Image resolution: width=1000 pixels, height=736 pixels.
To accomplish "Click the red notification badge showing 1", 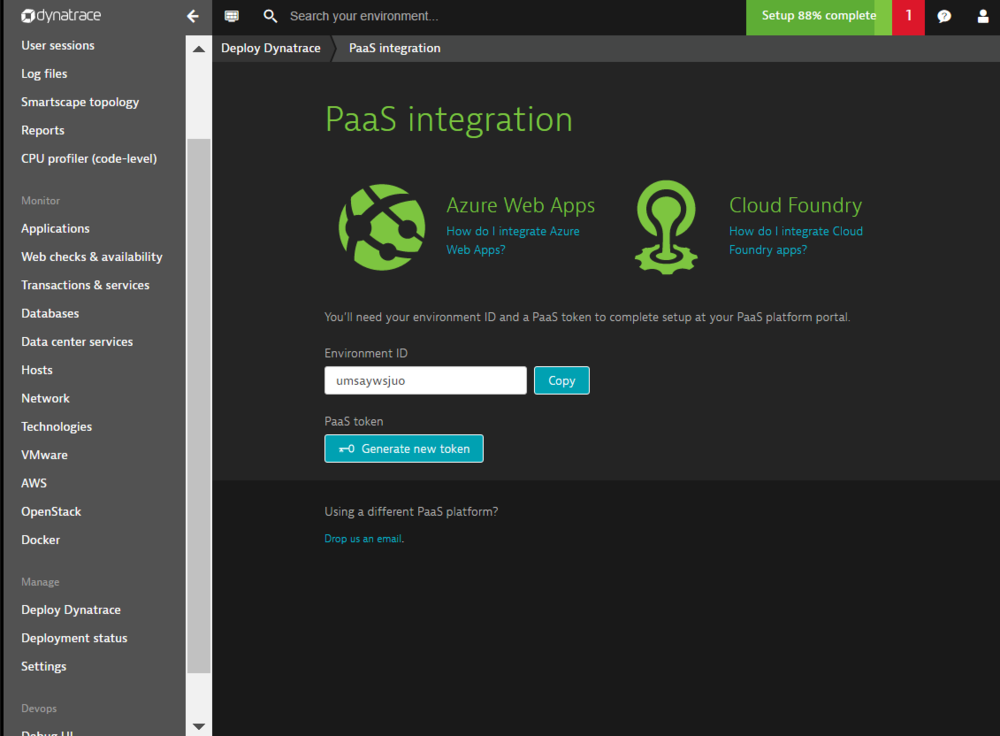I will [908, 17].
